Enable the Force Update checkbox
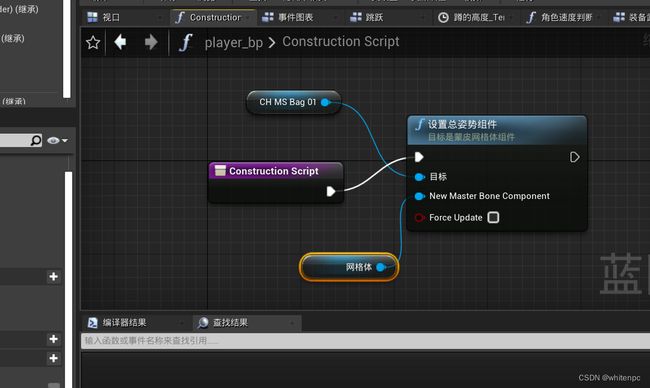Image resolution: width=650 pixels, height=388 pixels. point(493,218)
